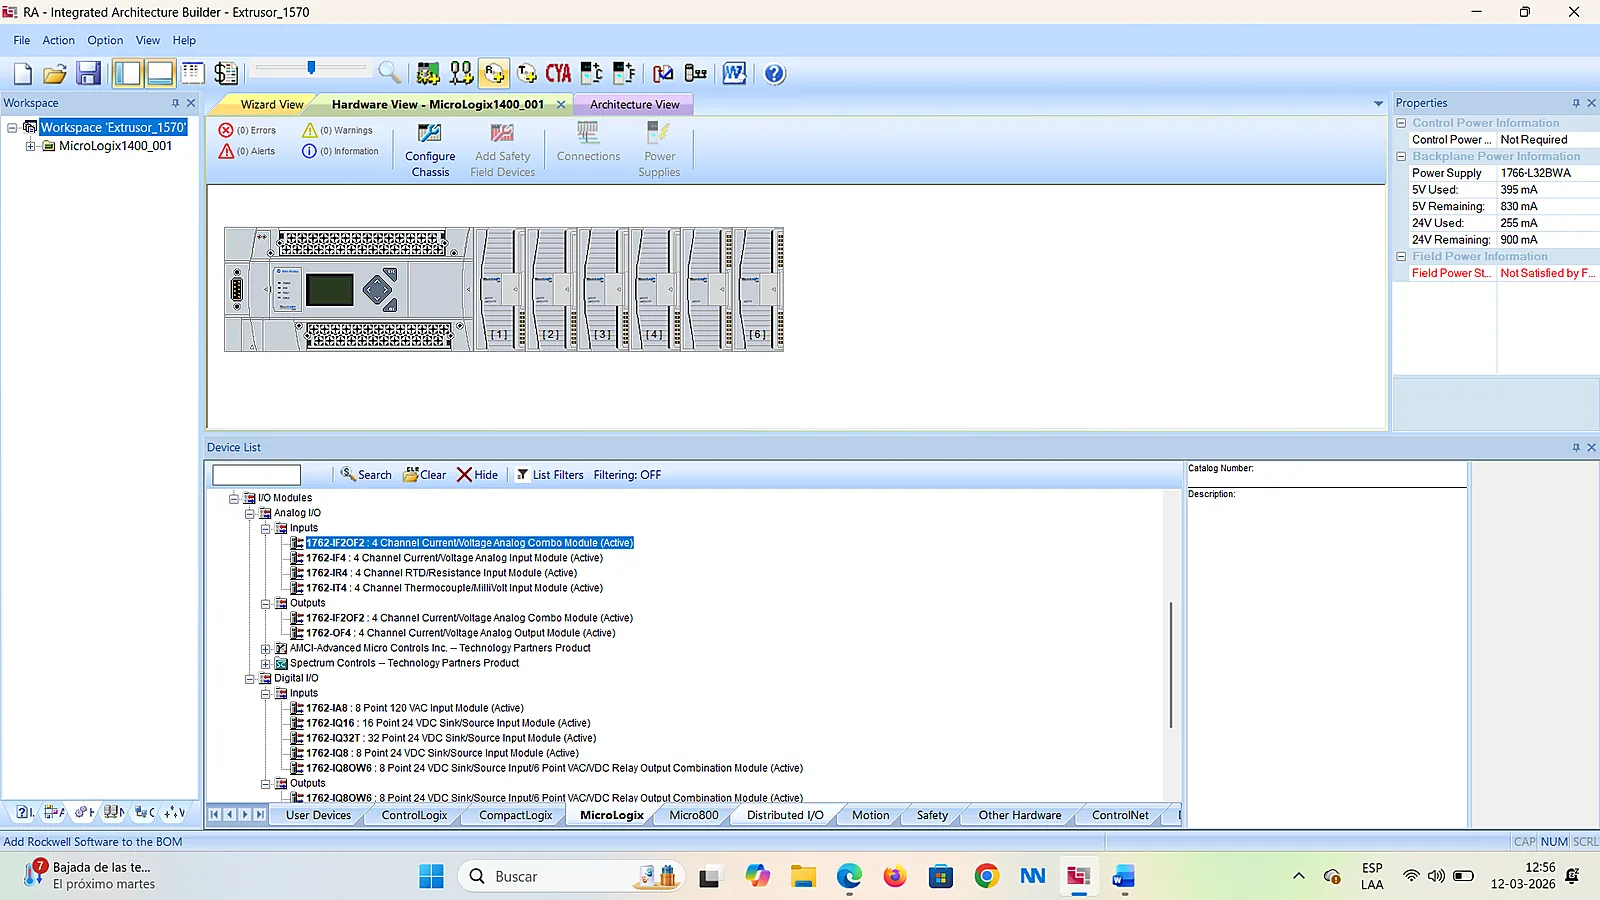
Task: Switch to the Wizard View tab
Action: coord(271,104)
